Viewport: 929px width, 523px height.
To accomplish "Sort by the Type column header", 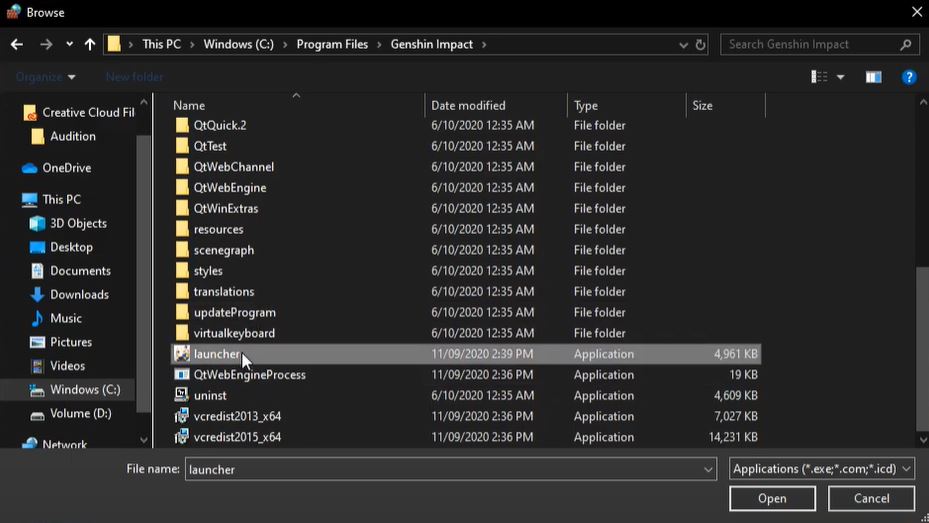I will click(585, 105).
